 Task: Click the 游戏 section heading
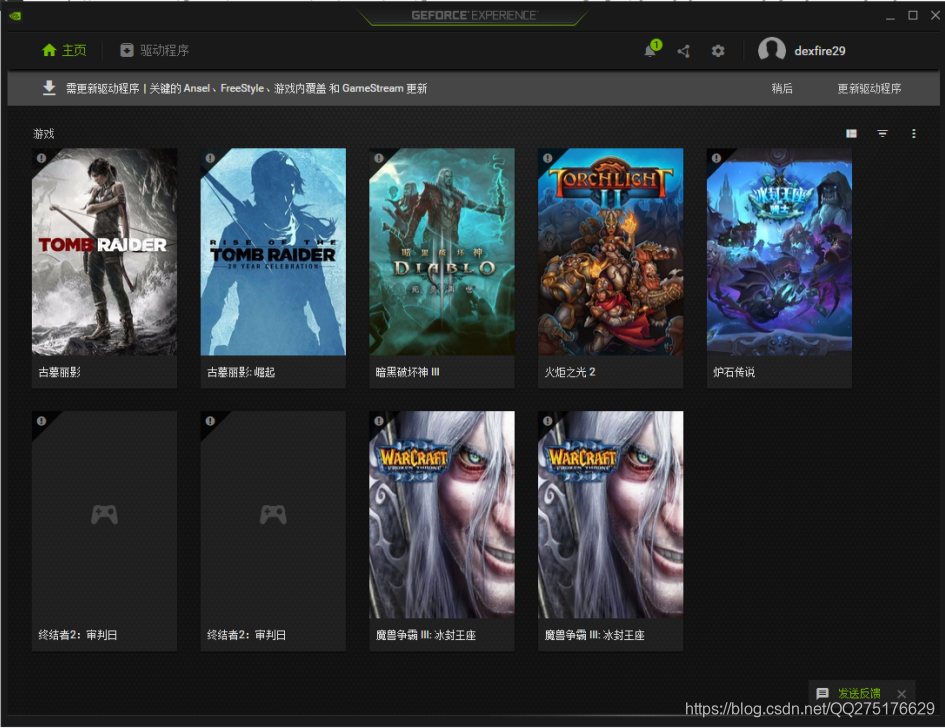(x=43, y=133)
